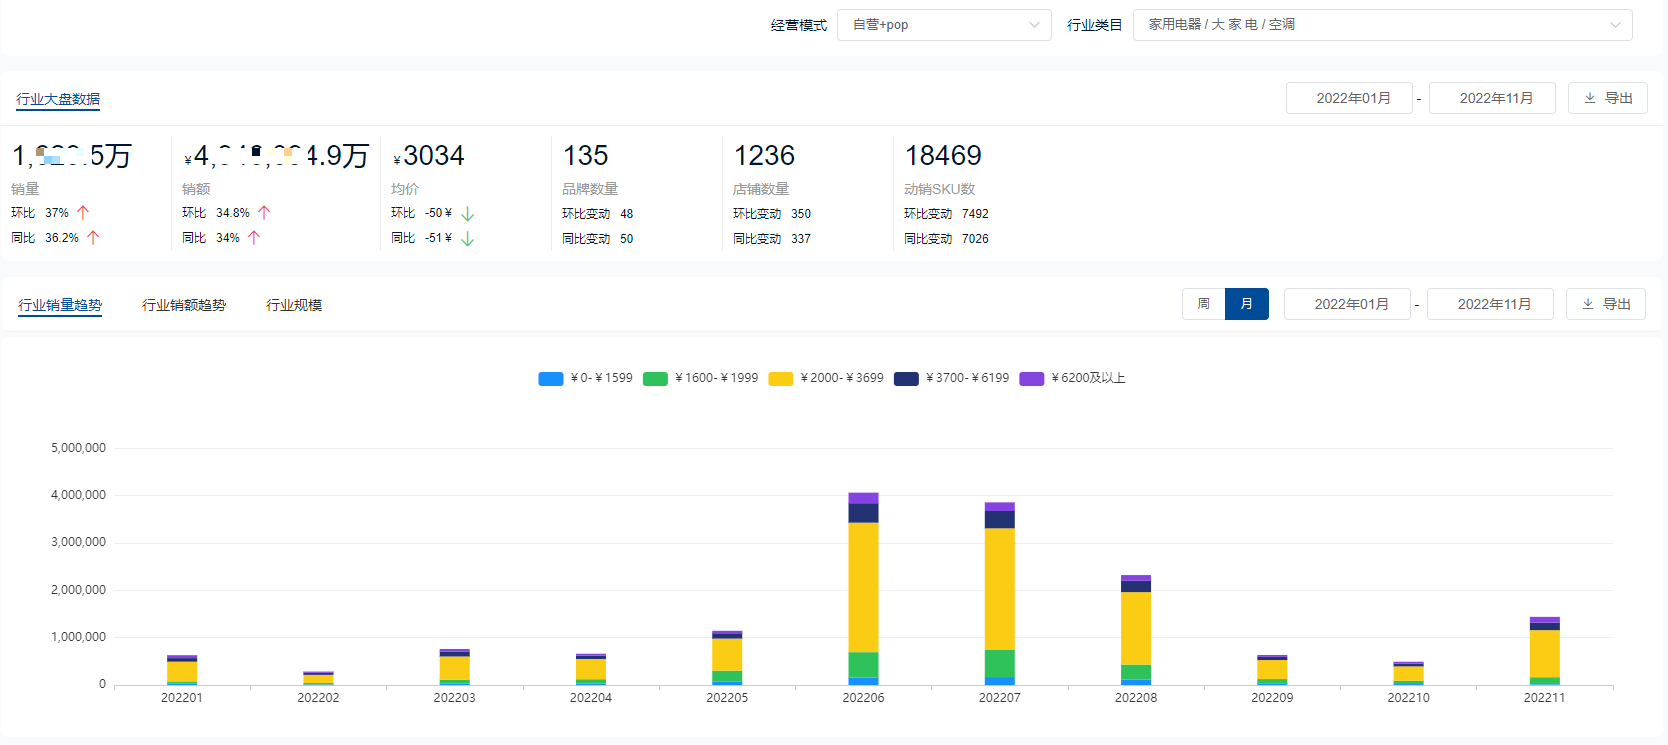Open the 经营模式 dropdown showing 自营+pop

[x=943, y=25]
